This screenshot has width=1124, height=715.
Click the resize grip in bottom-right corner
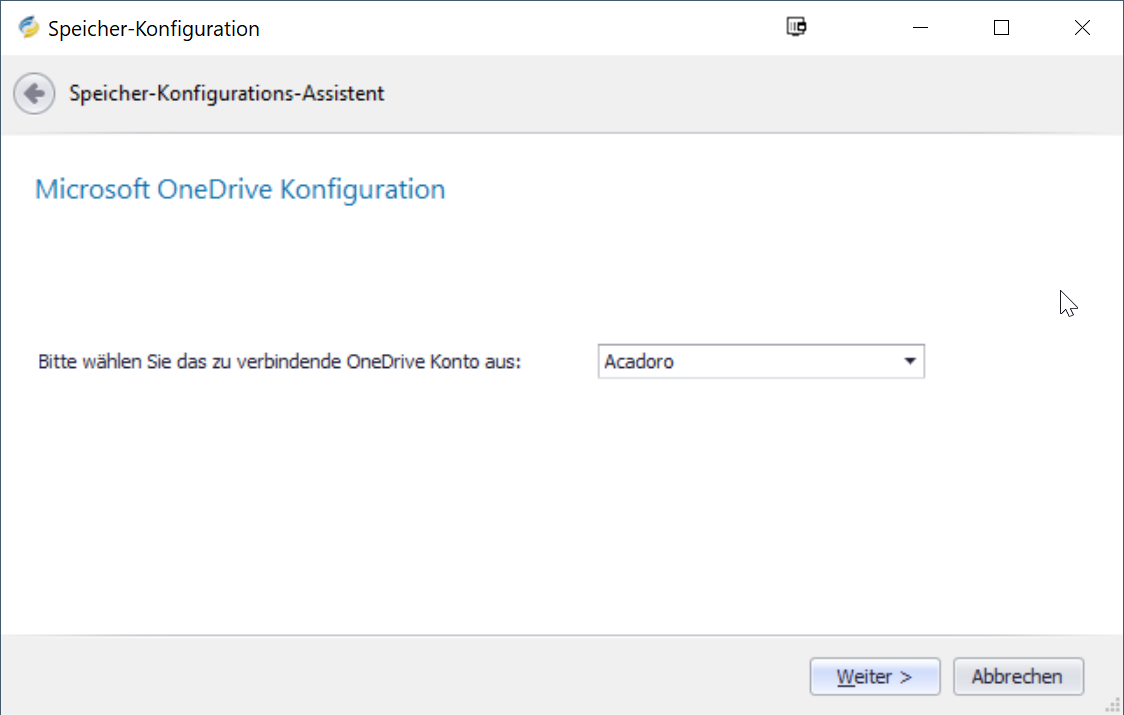click(1114, 705)
